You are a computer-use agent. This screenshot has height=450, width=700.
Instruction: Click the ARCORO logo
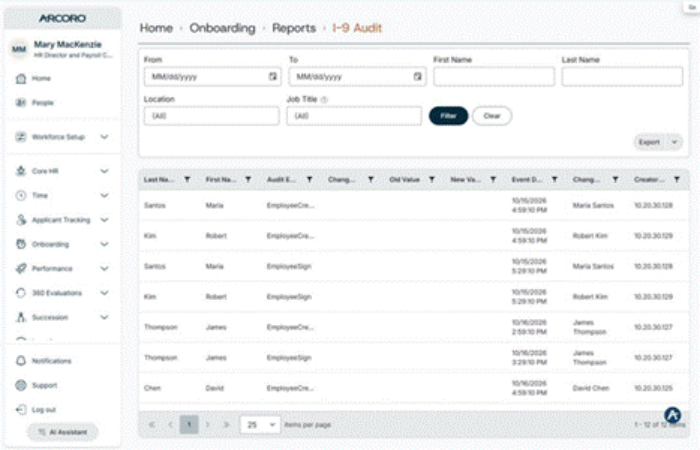[x=62, y=18]
